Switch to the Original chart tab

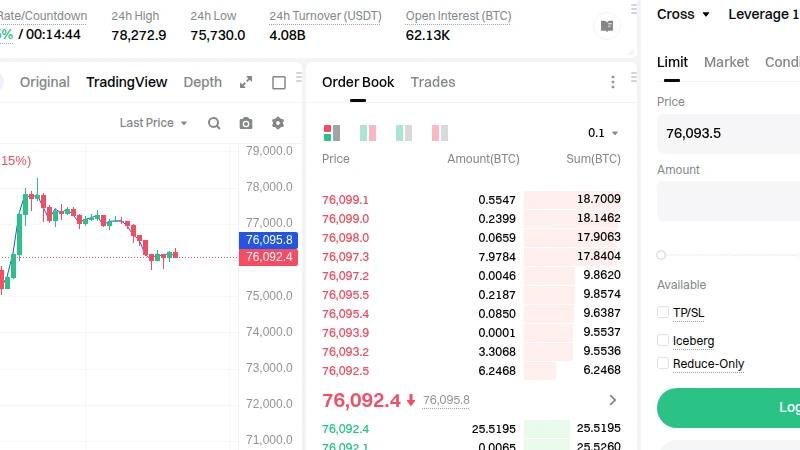click(x=45, y=82)
